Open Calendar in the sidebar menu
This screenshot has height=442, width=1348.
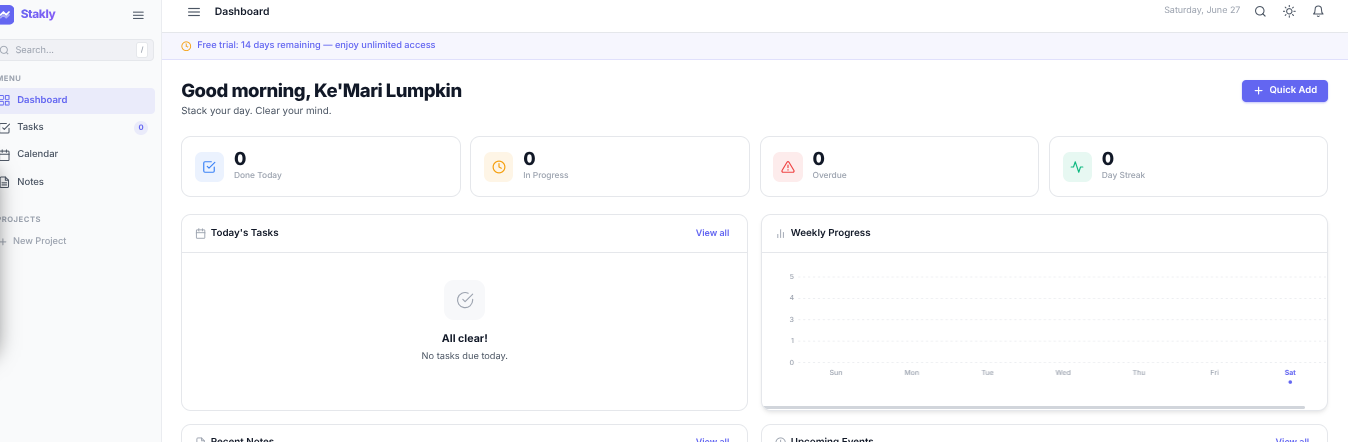[x=76, y=154]
